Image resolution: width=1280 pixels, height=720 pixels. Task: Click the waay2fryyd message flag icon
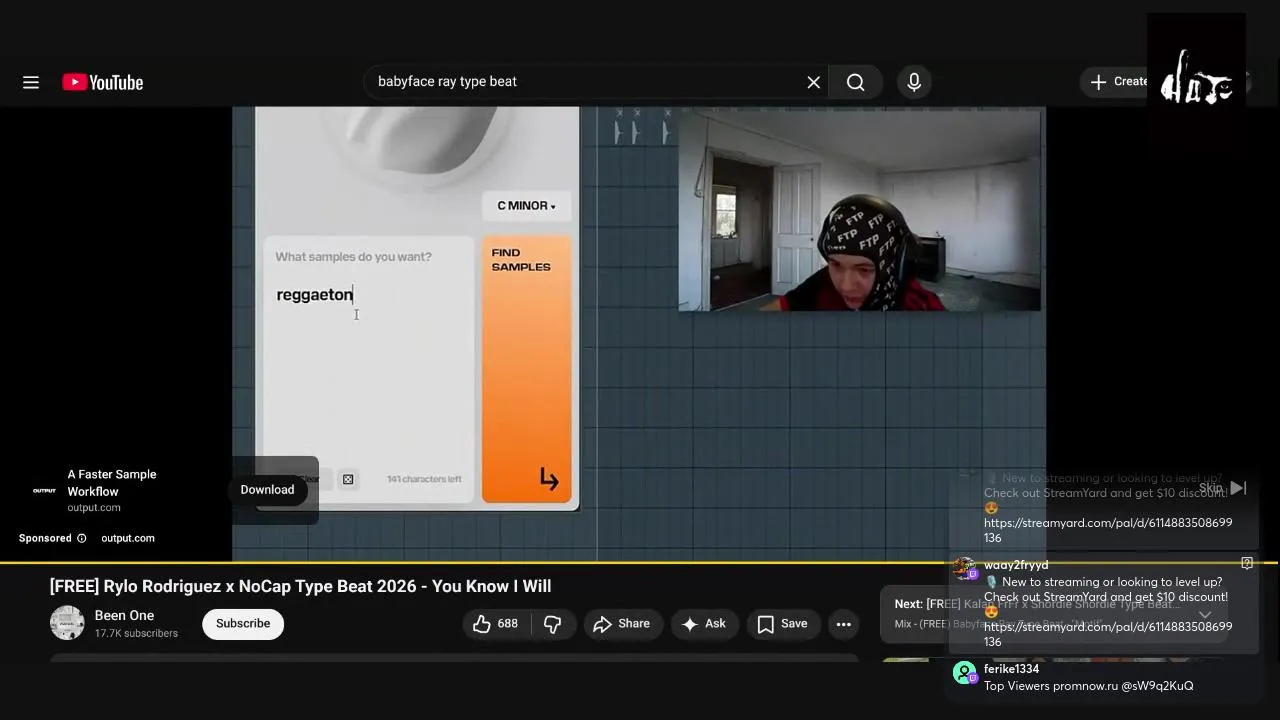(1247, 564)
